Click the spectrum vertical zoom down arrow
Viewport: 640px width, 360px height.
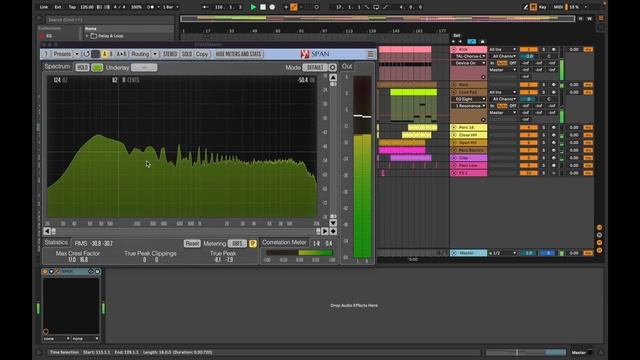point(333,223)
